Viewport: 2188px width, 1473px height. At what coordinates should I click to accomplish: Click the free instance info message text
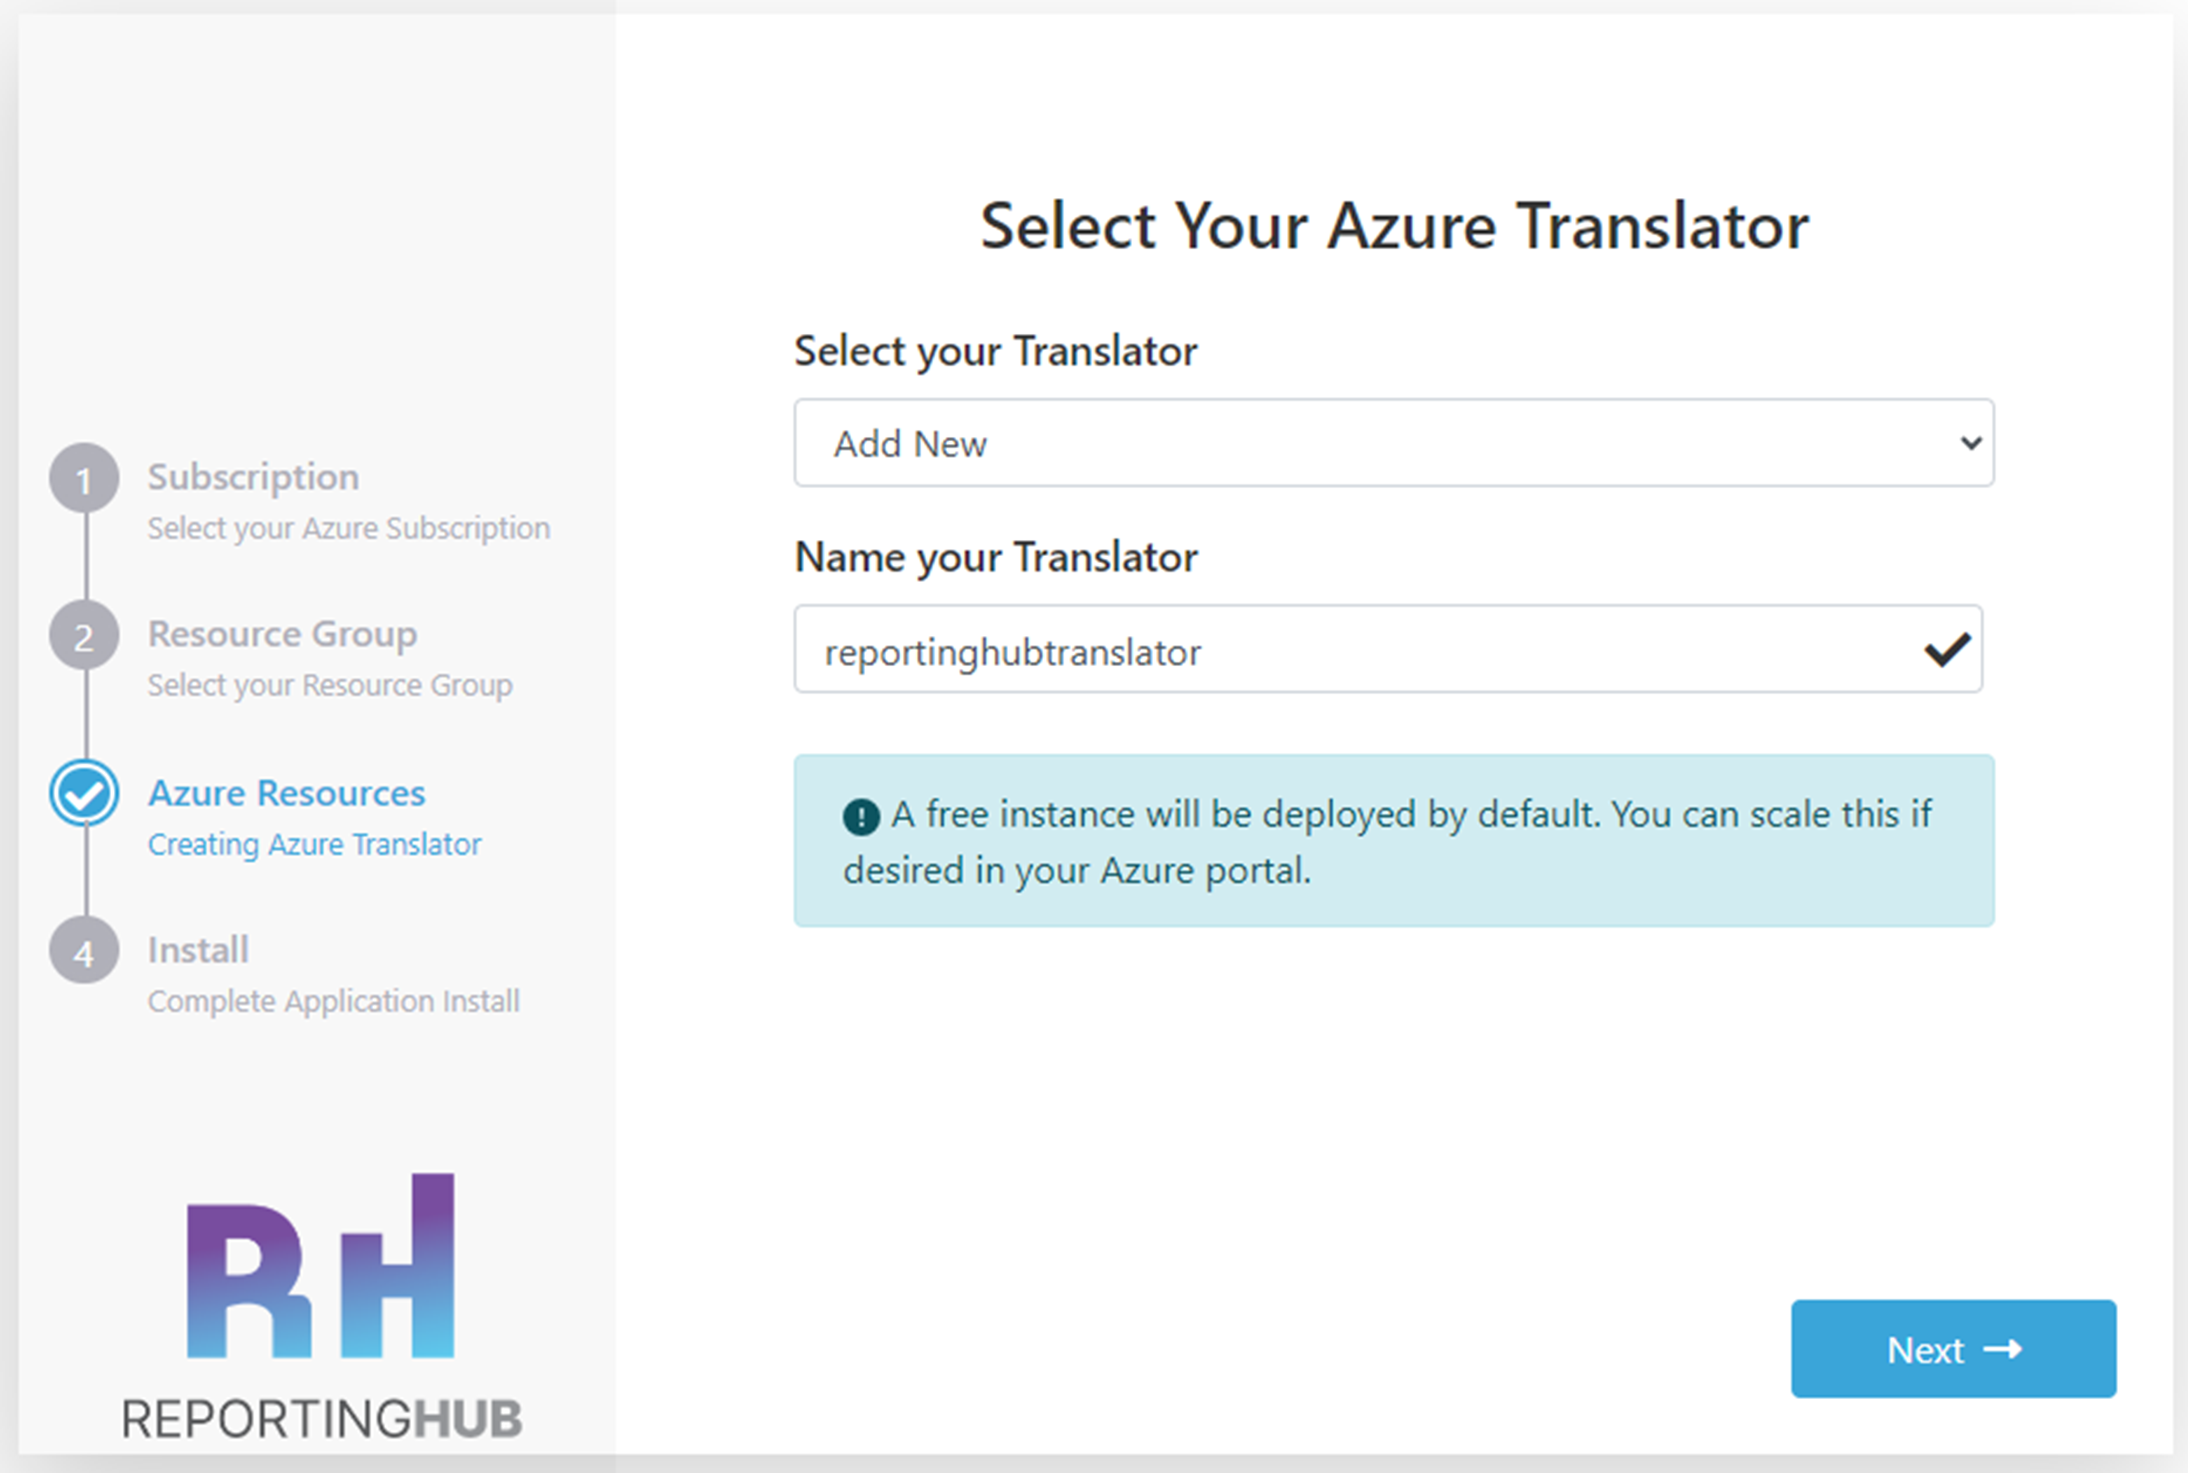1387,842
